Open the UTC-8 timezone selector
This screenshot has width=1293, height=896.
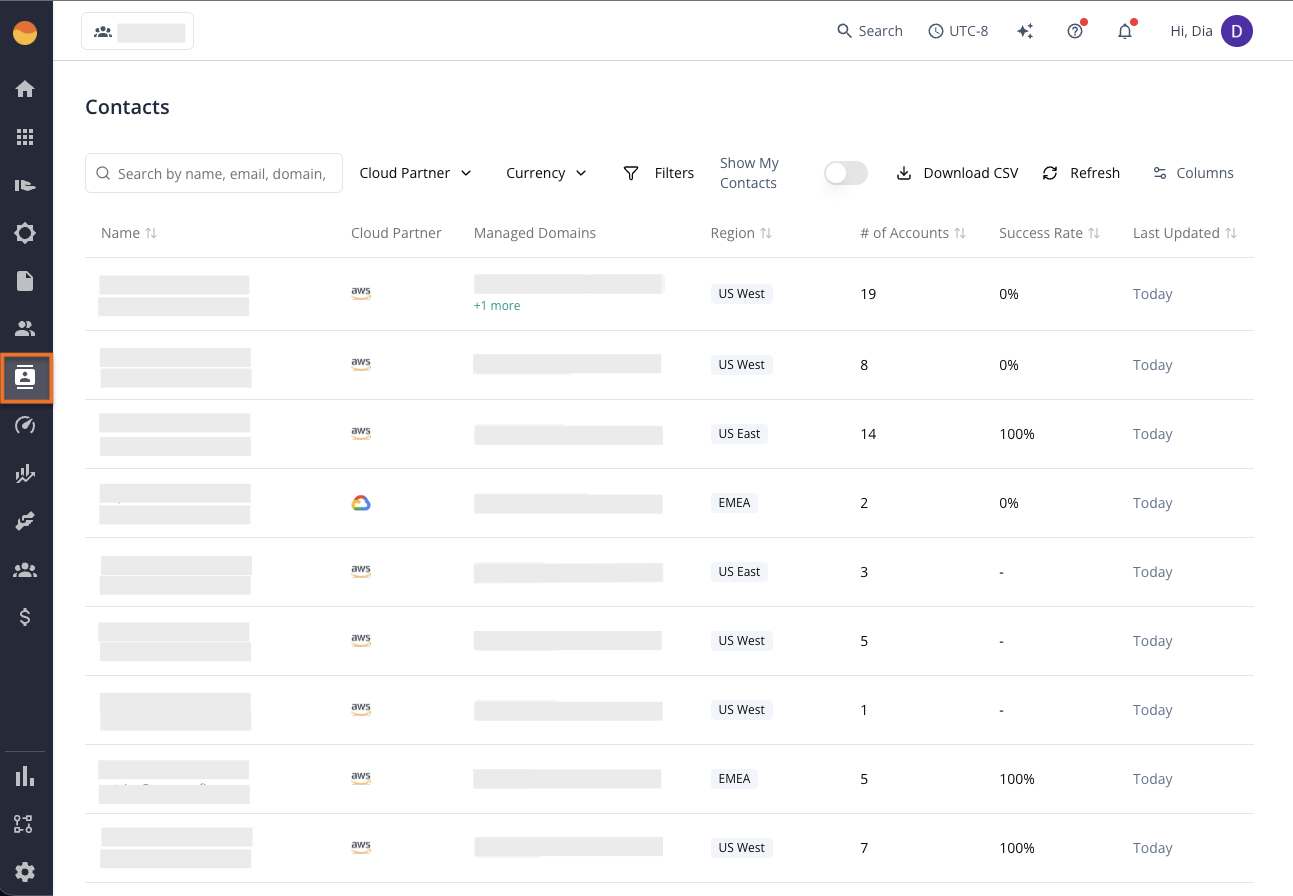pos(958,31)
